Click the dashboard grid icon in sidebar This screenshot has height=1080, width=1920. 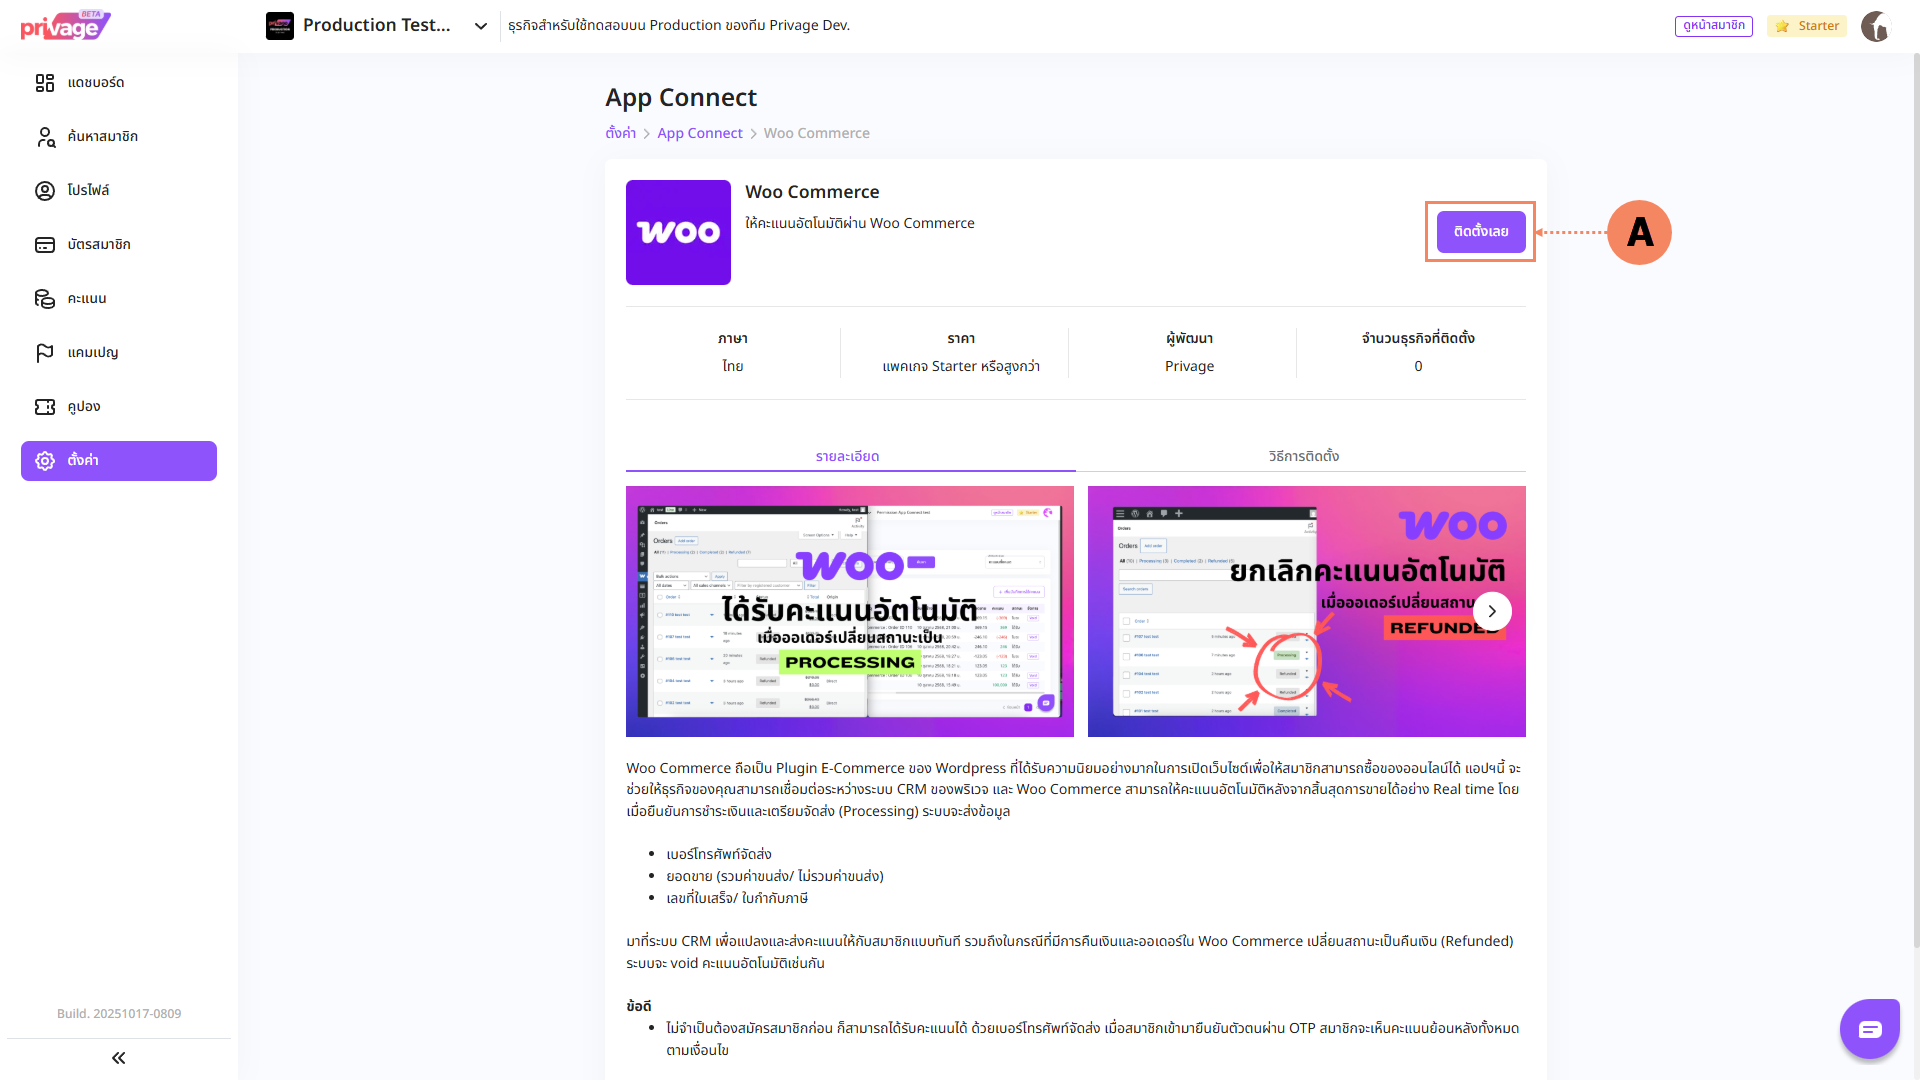tap(45, 83)
